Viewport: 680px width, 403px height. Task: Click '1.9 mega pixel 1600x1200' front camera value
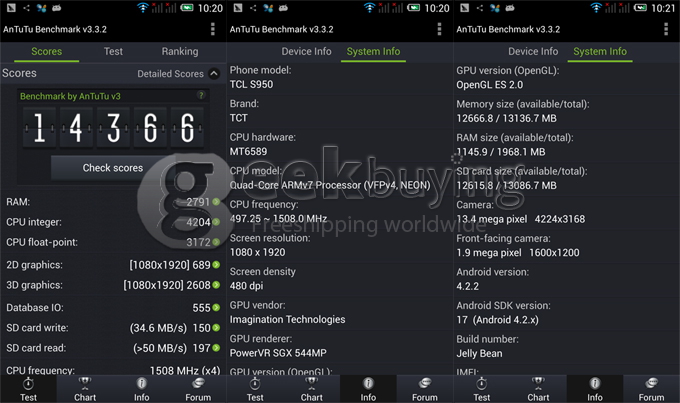click(x=518, y=252)
